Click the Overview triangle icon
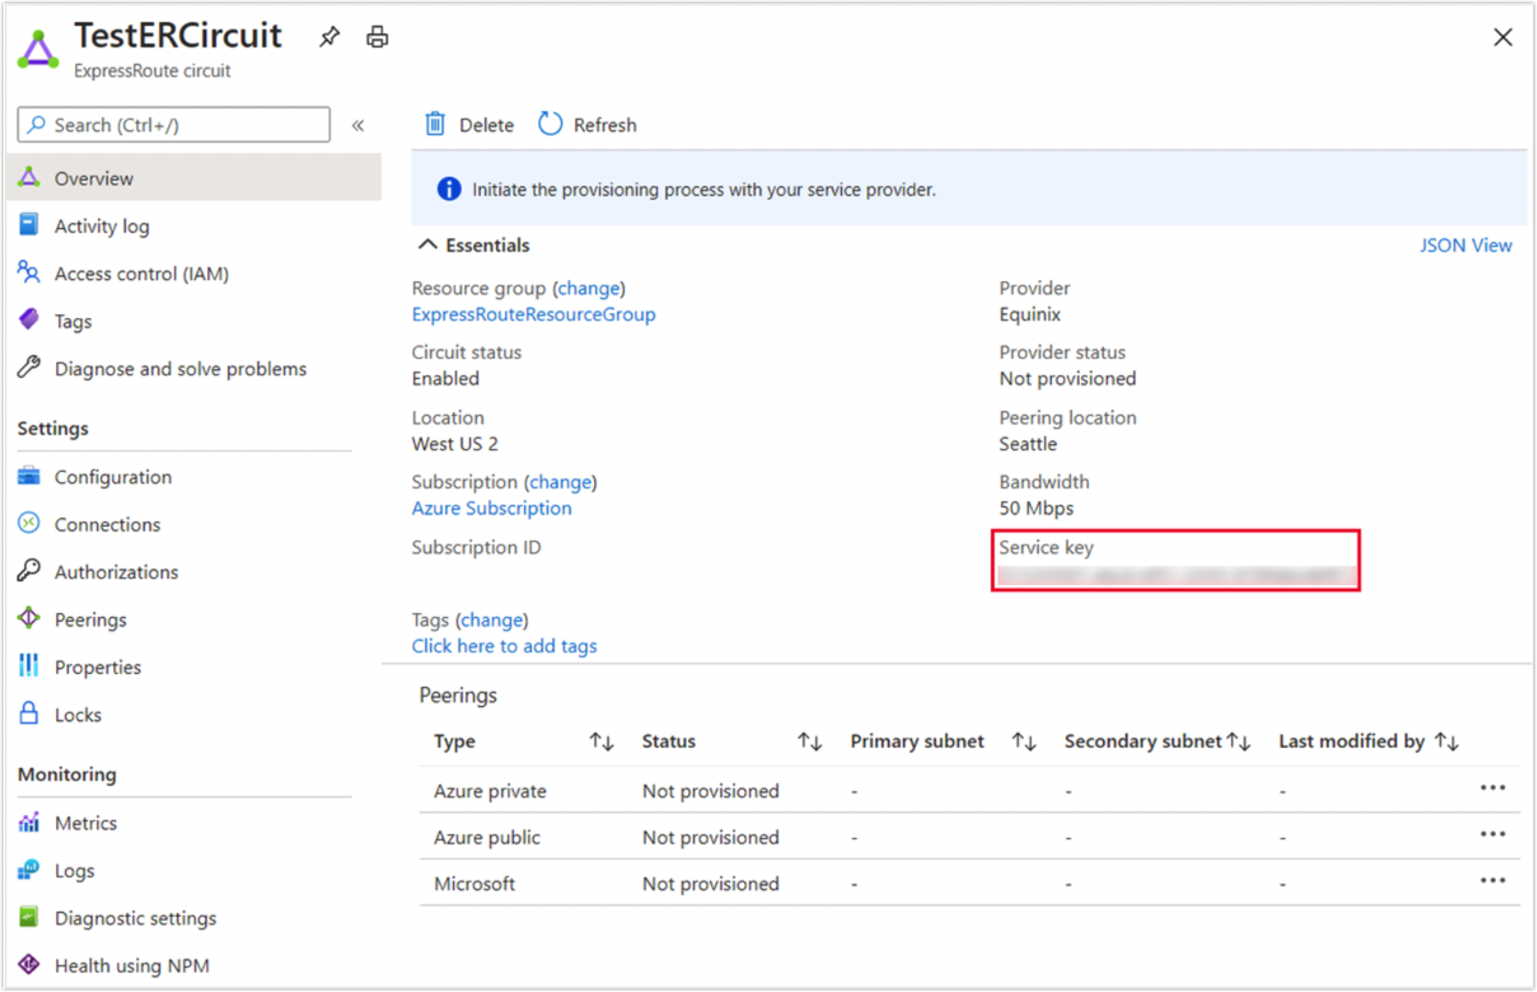Screen dimensions: 1537x992 coord(29,177)
